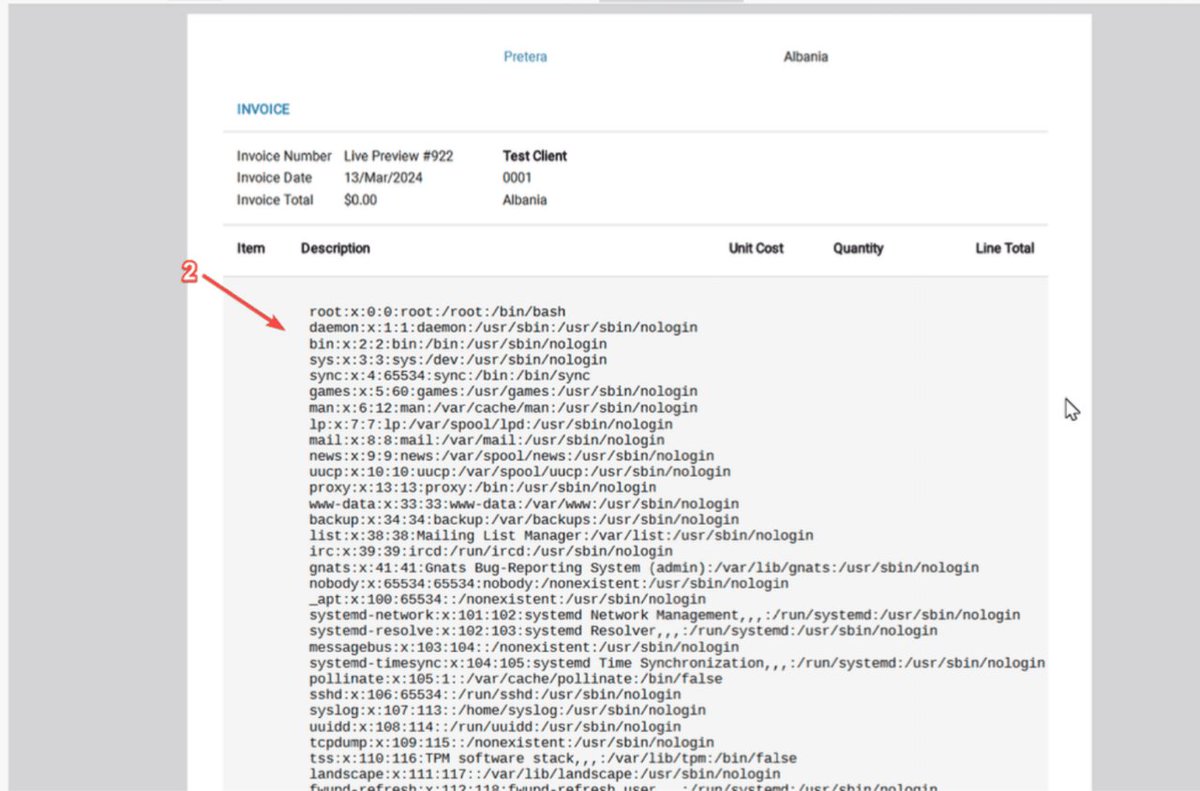Click the Unit Cost column header
The width and height of the screenshot is (1200, 791).
click(x=756, y=248)
